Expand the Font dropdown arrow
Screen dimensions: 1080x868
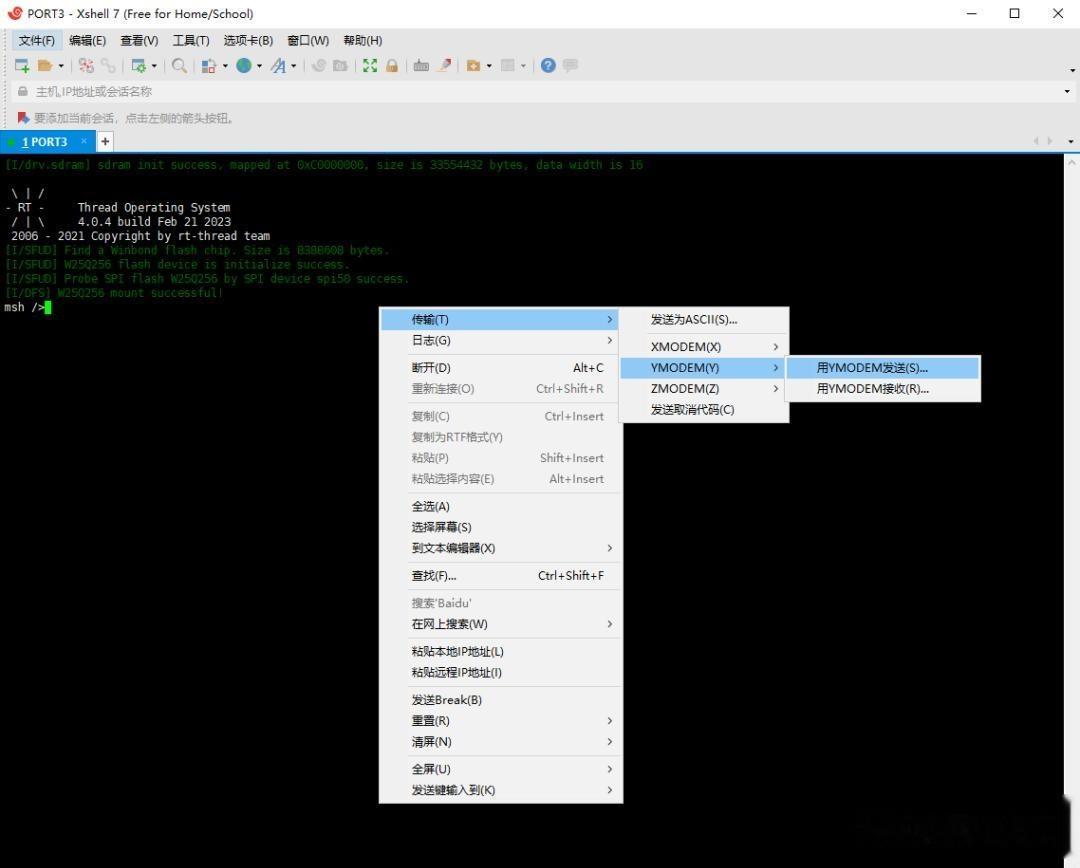293,66
